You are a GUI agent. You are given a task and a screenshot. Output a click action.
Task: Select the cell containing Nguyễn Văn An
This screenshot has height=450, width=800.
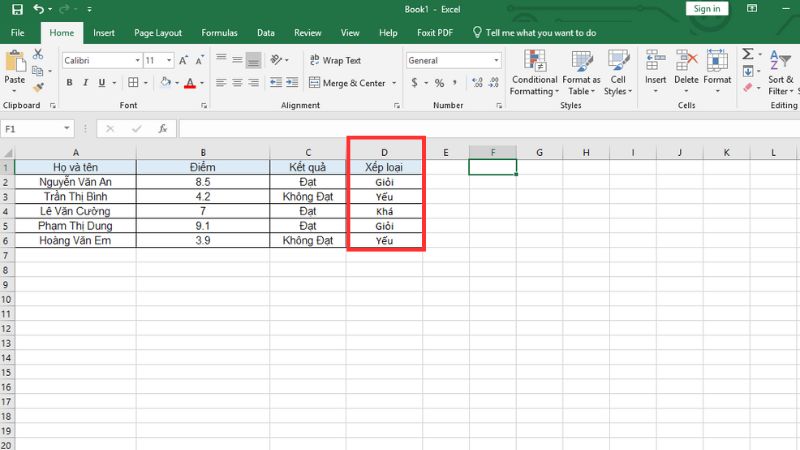pyautogui.click(x=76, y=183)
